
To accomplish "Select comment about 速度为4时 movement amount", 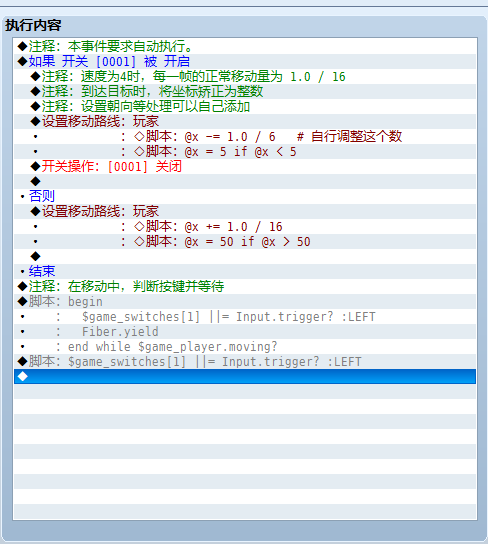I will pos(245,76).
